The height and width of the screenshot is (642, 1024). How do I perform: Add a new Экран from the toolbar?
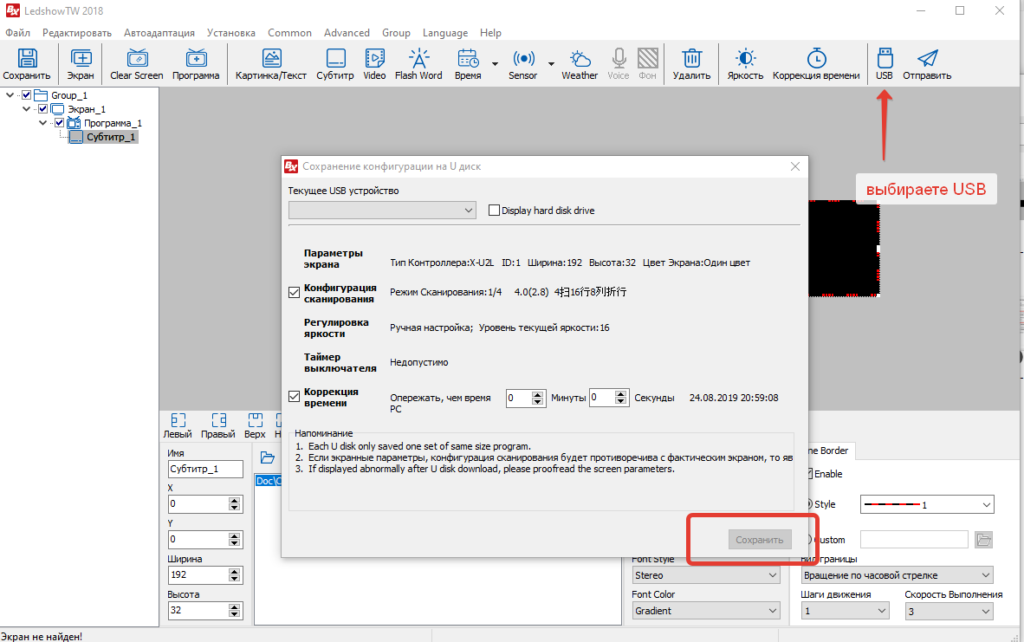(80, 64)
